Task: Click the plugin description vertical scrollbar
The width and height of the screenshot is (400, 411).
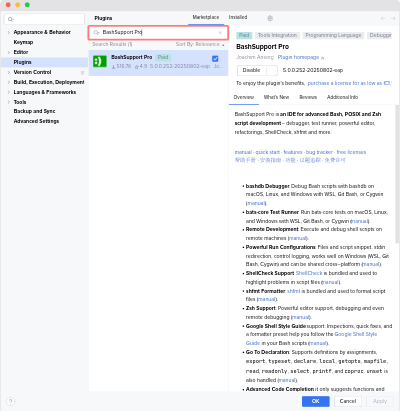Action: (x=397, y=174)
